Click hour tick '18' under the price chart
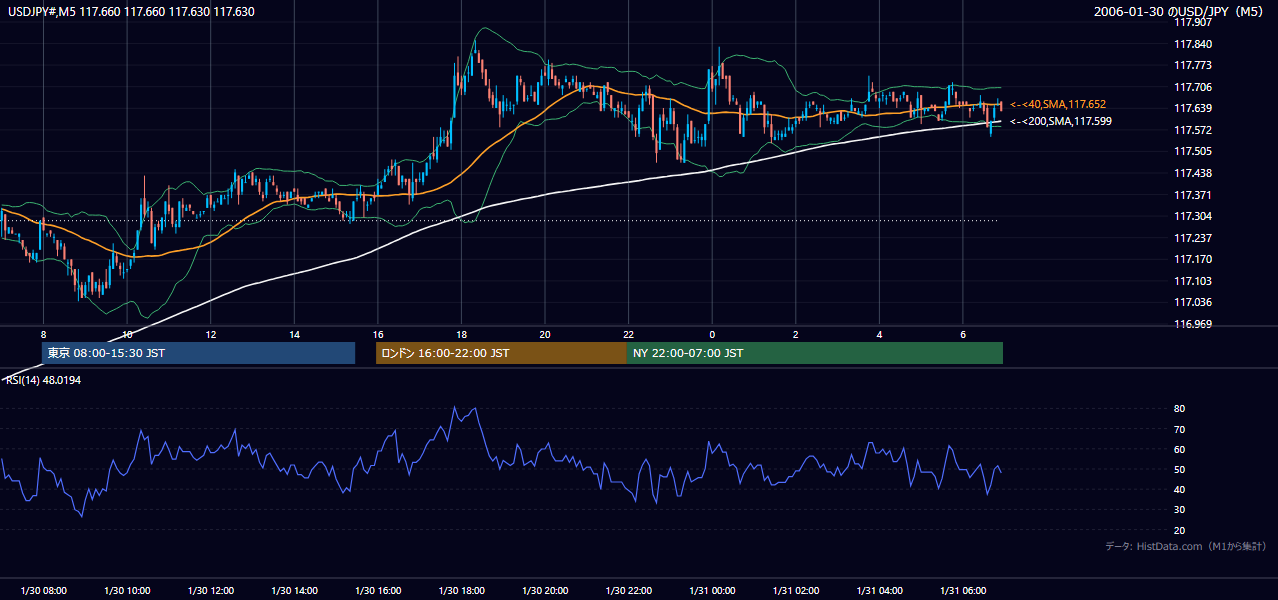Viewport: 1278px width, 600px height. click(461, 334)
